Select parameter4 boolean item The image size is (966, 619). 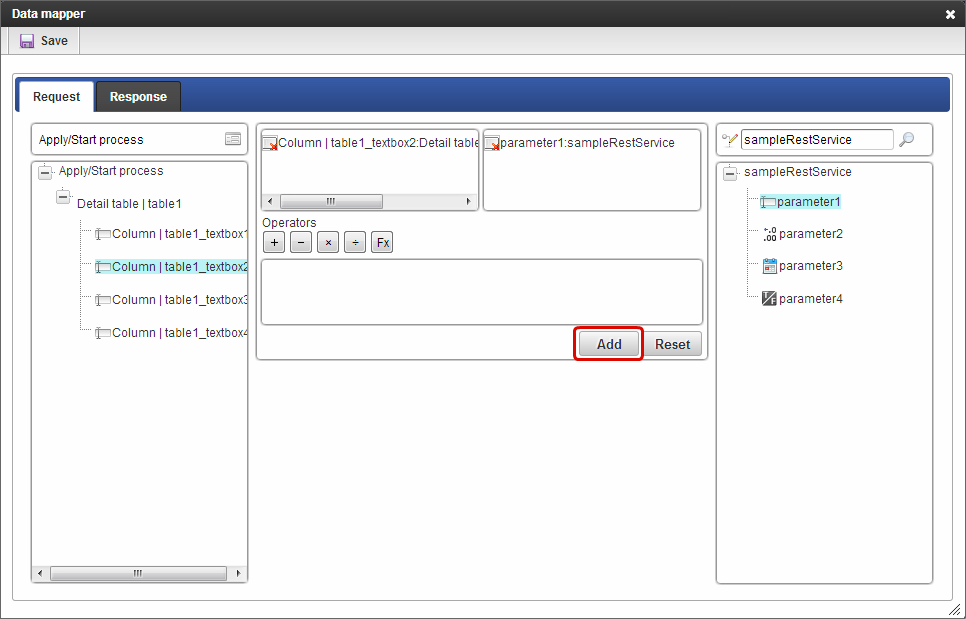(803, 299)
